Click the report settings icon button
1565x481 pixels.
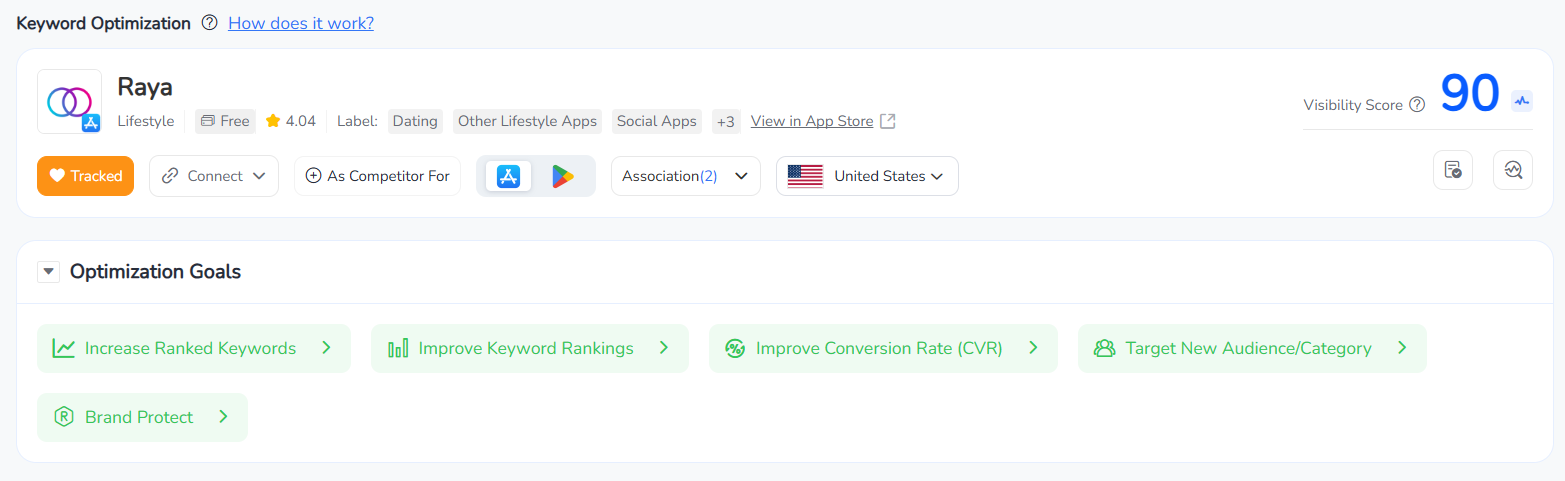[1452, 170]
